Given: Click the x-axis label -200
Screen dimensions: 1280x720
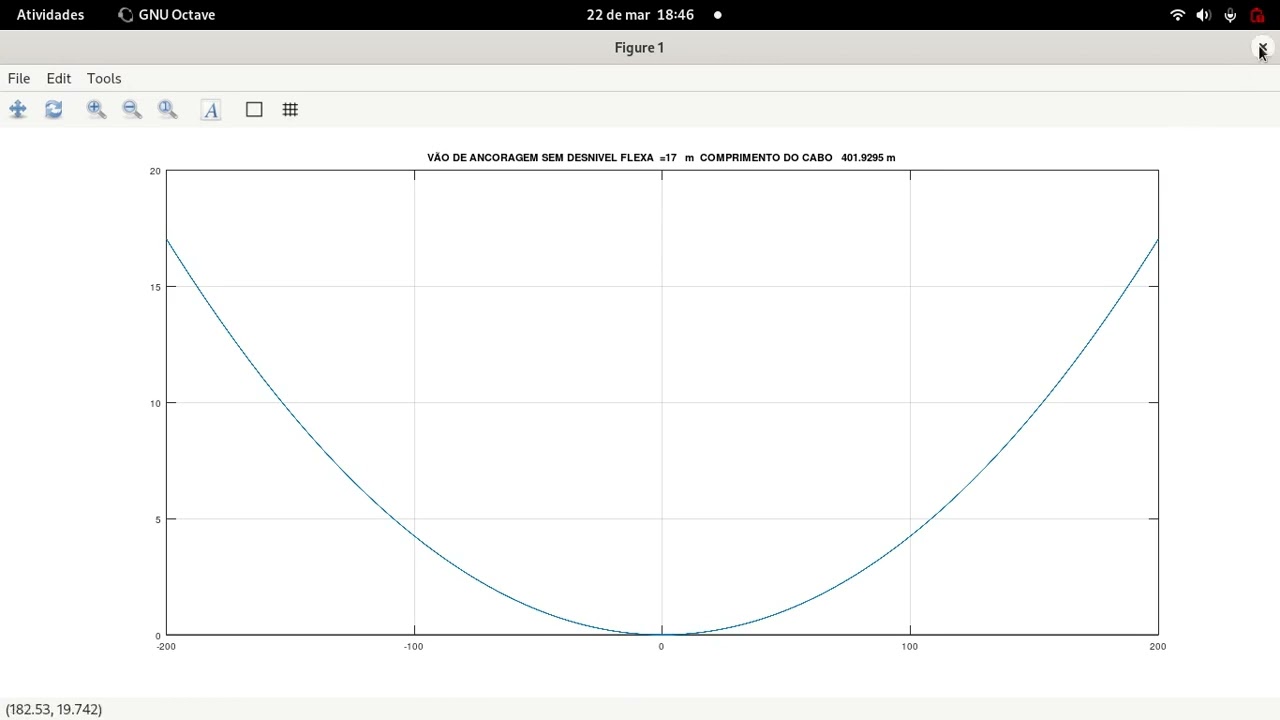Looking at the screenshot, I should pyautogui.click(x=166, y=646).
